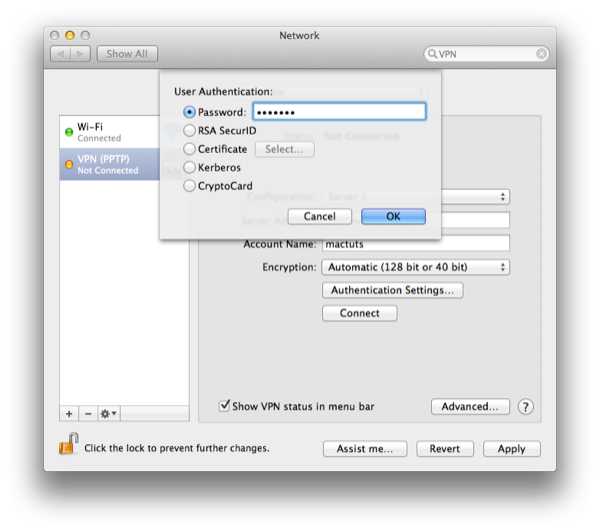Click the Revert button
Screen dimensions: 600x532
tap(445, 449)
